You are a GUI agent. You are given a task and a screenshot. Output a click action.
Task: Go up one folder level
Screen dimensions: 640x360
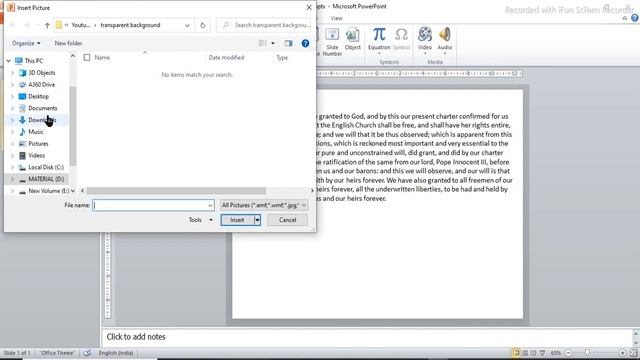(x=47, y=25)
